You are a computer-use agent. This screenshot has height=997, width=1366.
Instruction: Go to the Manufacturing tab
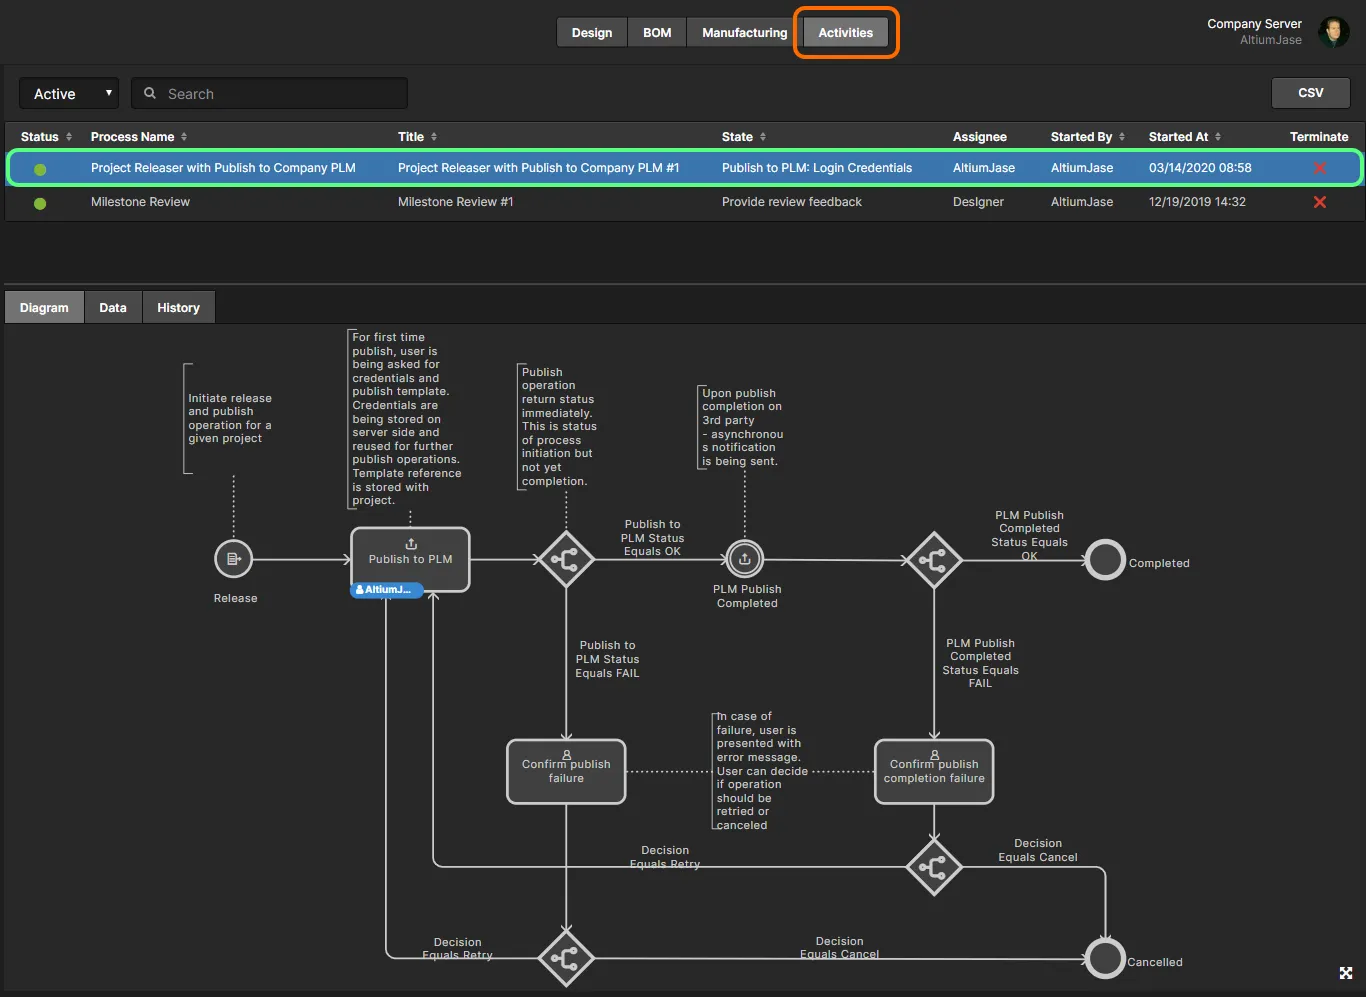coord(744,33)
